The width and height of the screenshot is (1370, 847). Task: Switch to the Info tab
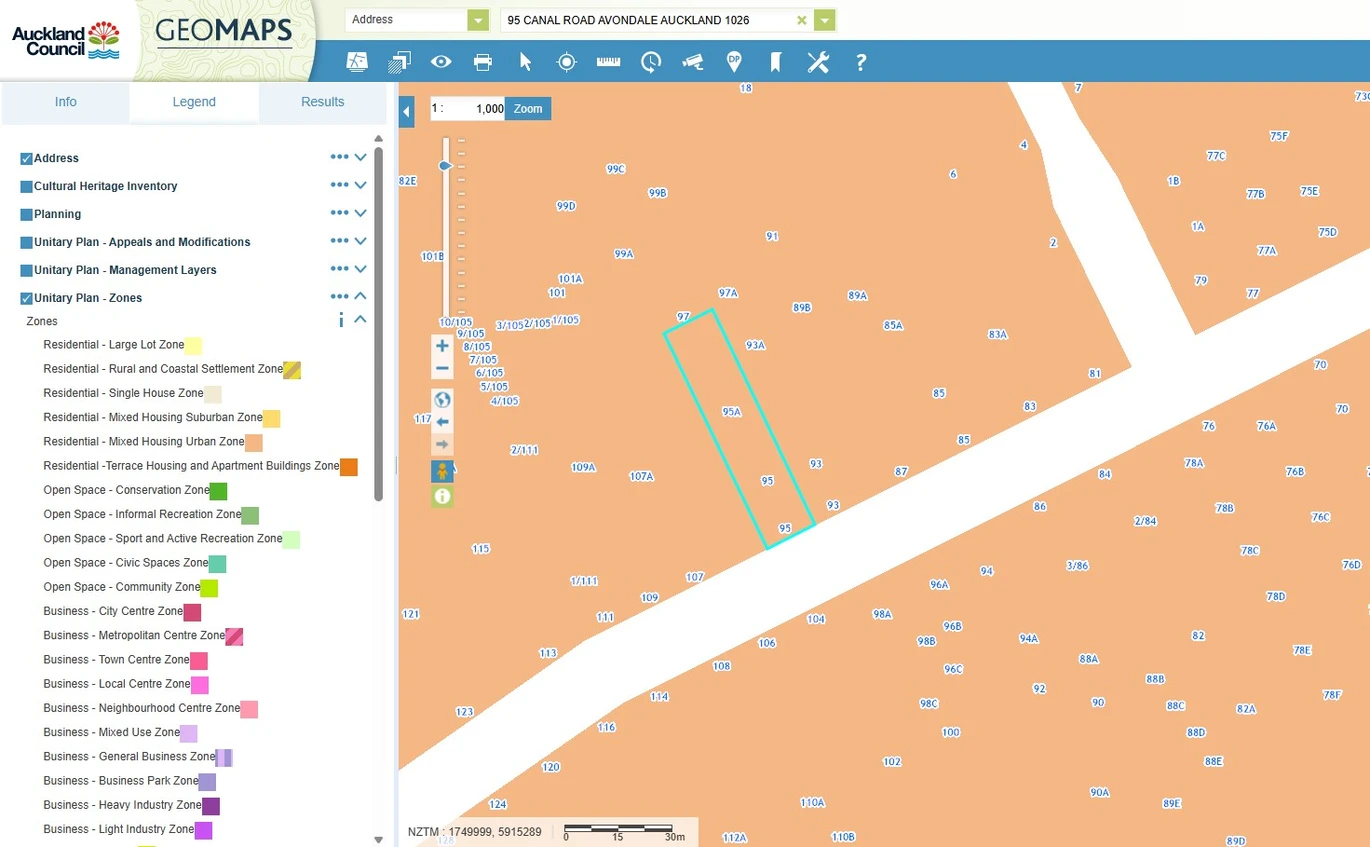click(x=66, y=102)
